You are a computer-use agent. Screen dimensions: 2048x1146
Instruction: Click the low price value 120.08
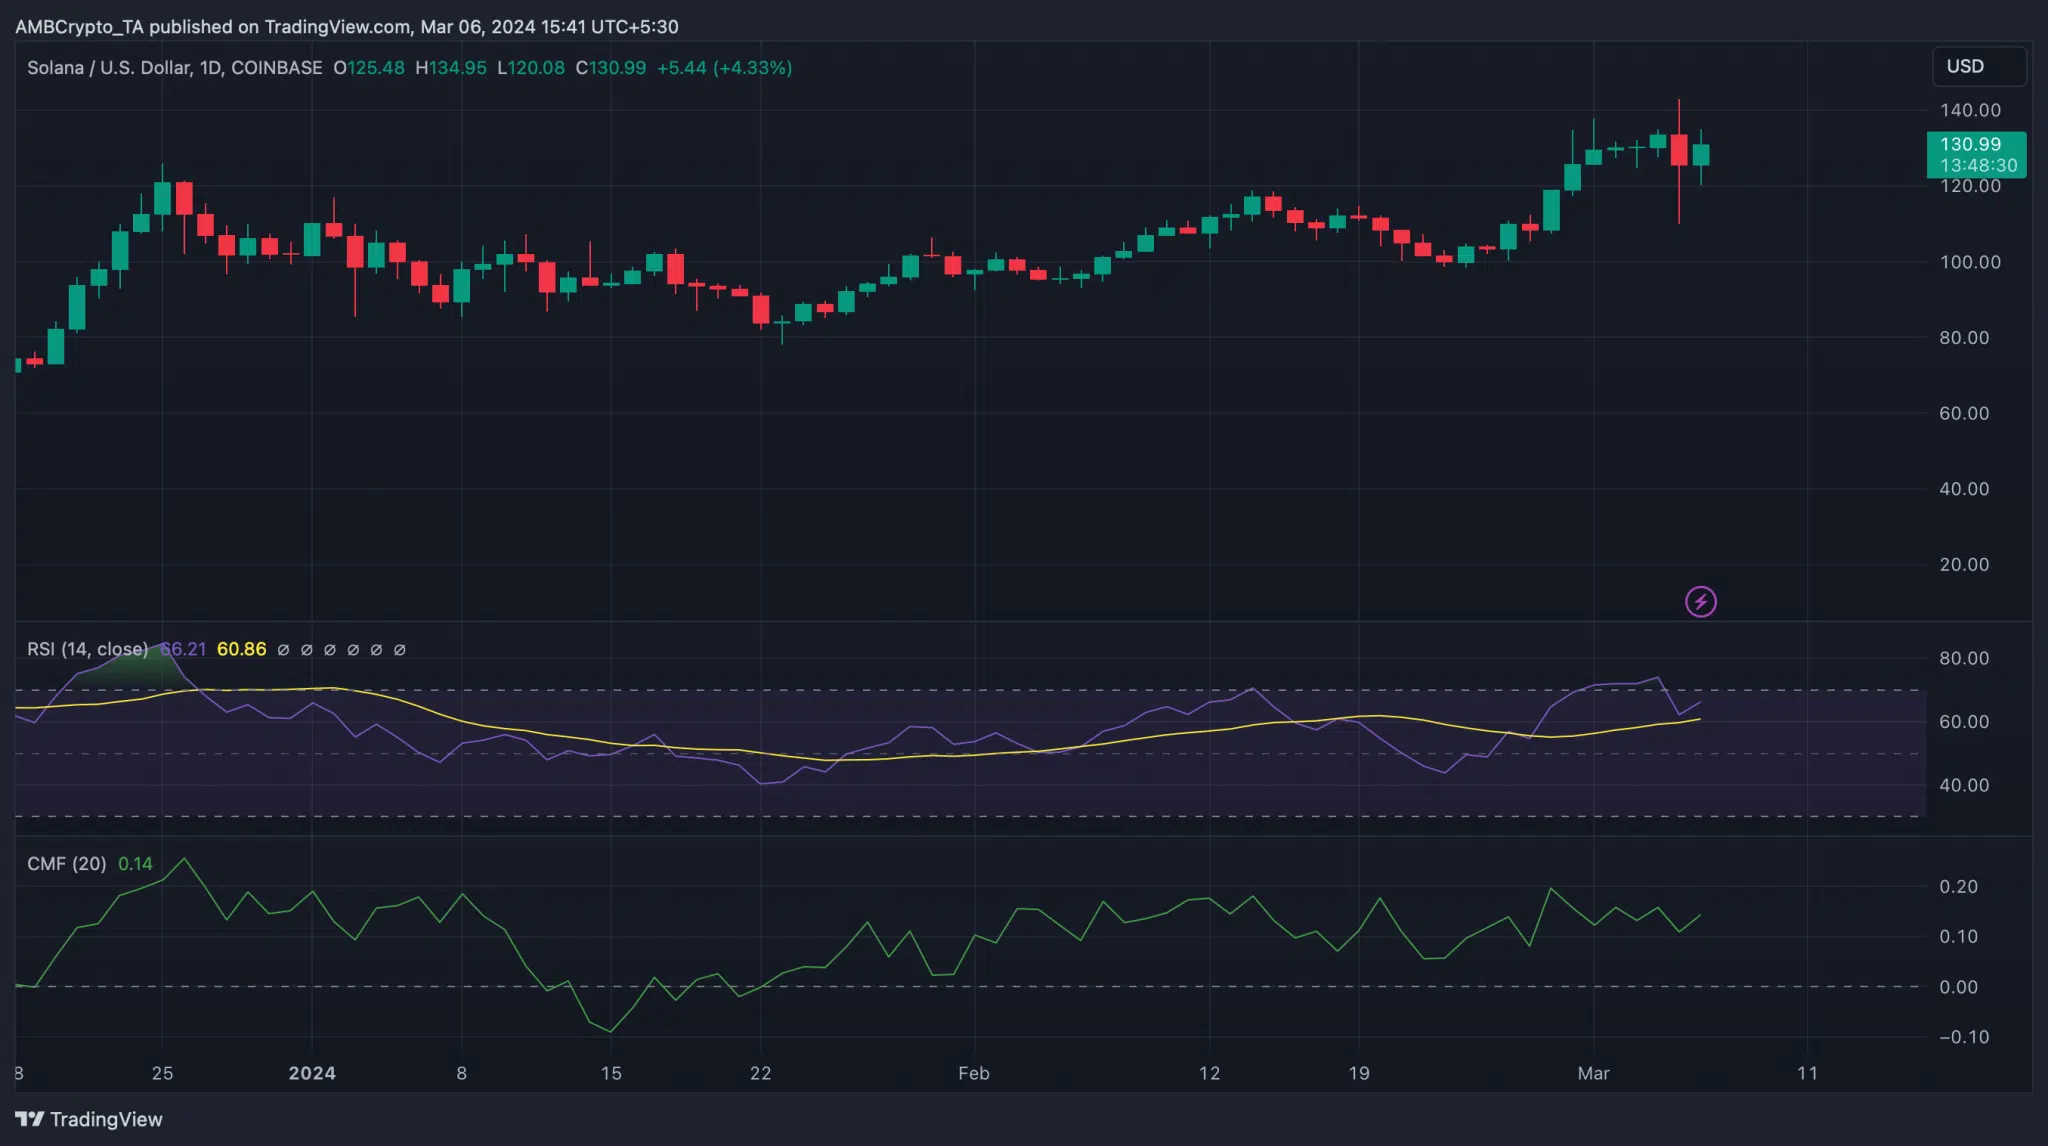point(536,67)
